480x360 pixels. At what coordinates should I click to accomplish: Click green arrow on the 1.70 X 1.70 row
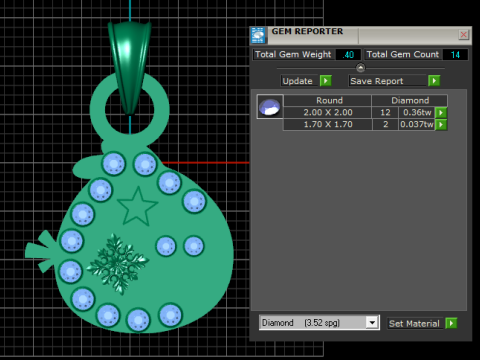click(x=441, y=125)
